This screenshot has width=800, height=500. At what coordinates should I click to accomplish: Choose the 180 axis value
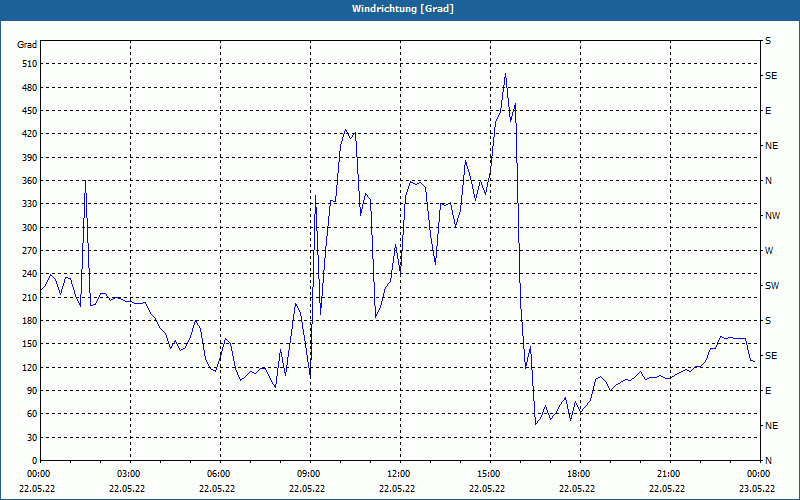30,321
